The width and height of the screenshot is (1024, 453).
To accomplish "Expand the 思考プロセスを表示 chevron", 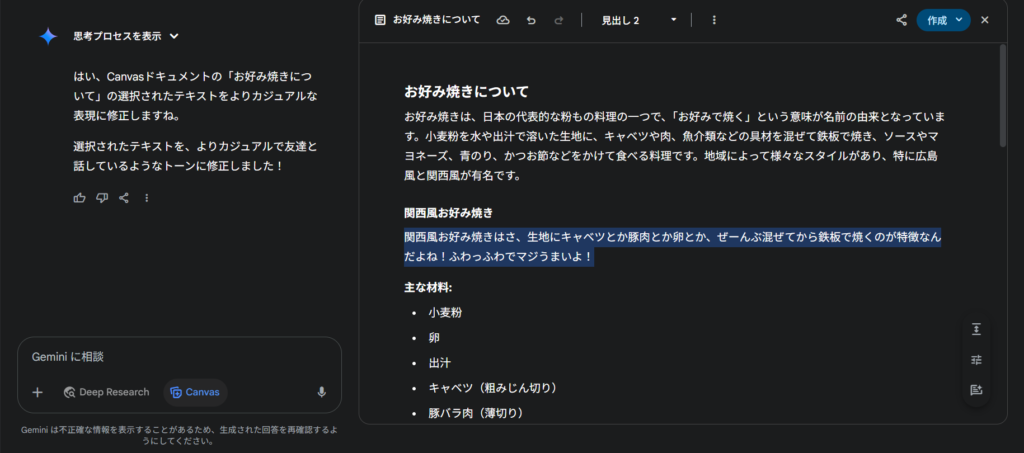I will (174, 37).
